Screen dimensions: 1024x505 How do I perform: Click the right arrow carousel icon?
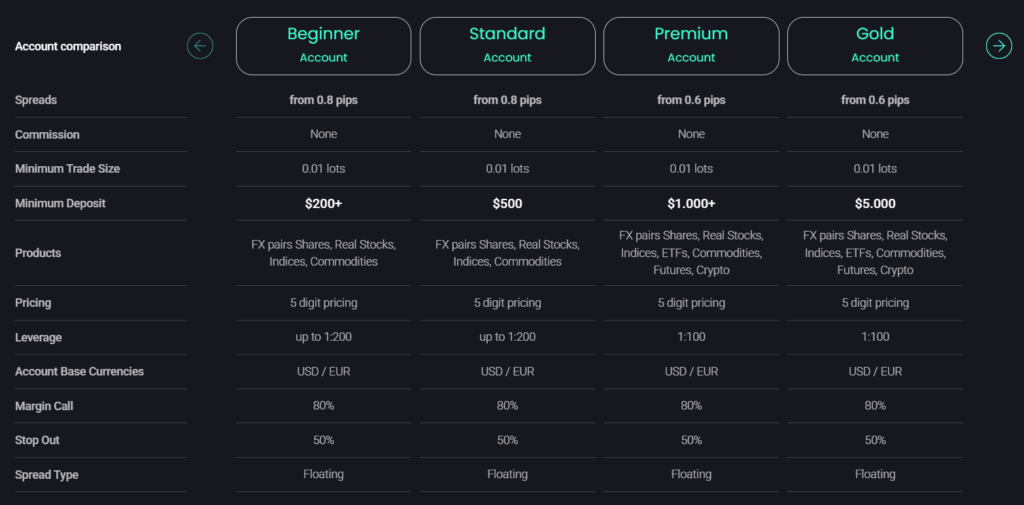pyautogui.click(x=998, y=46)
